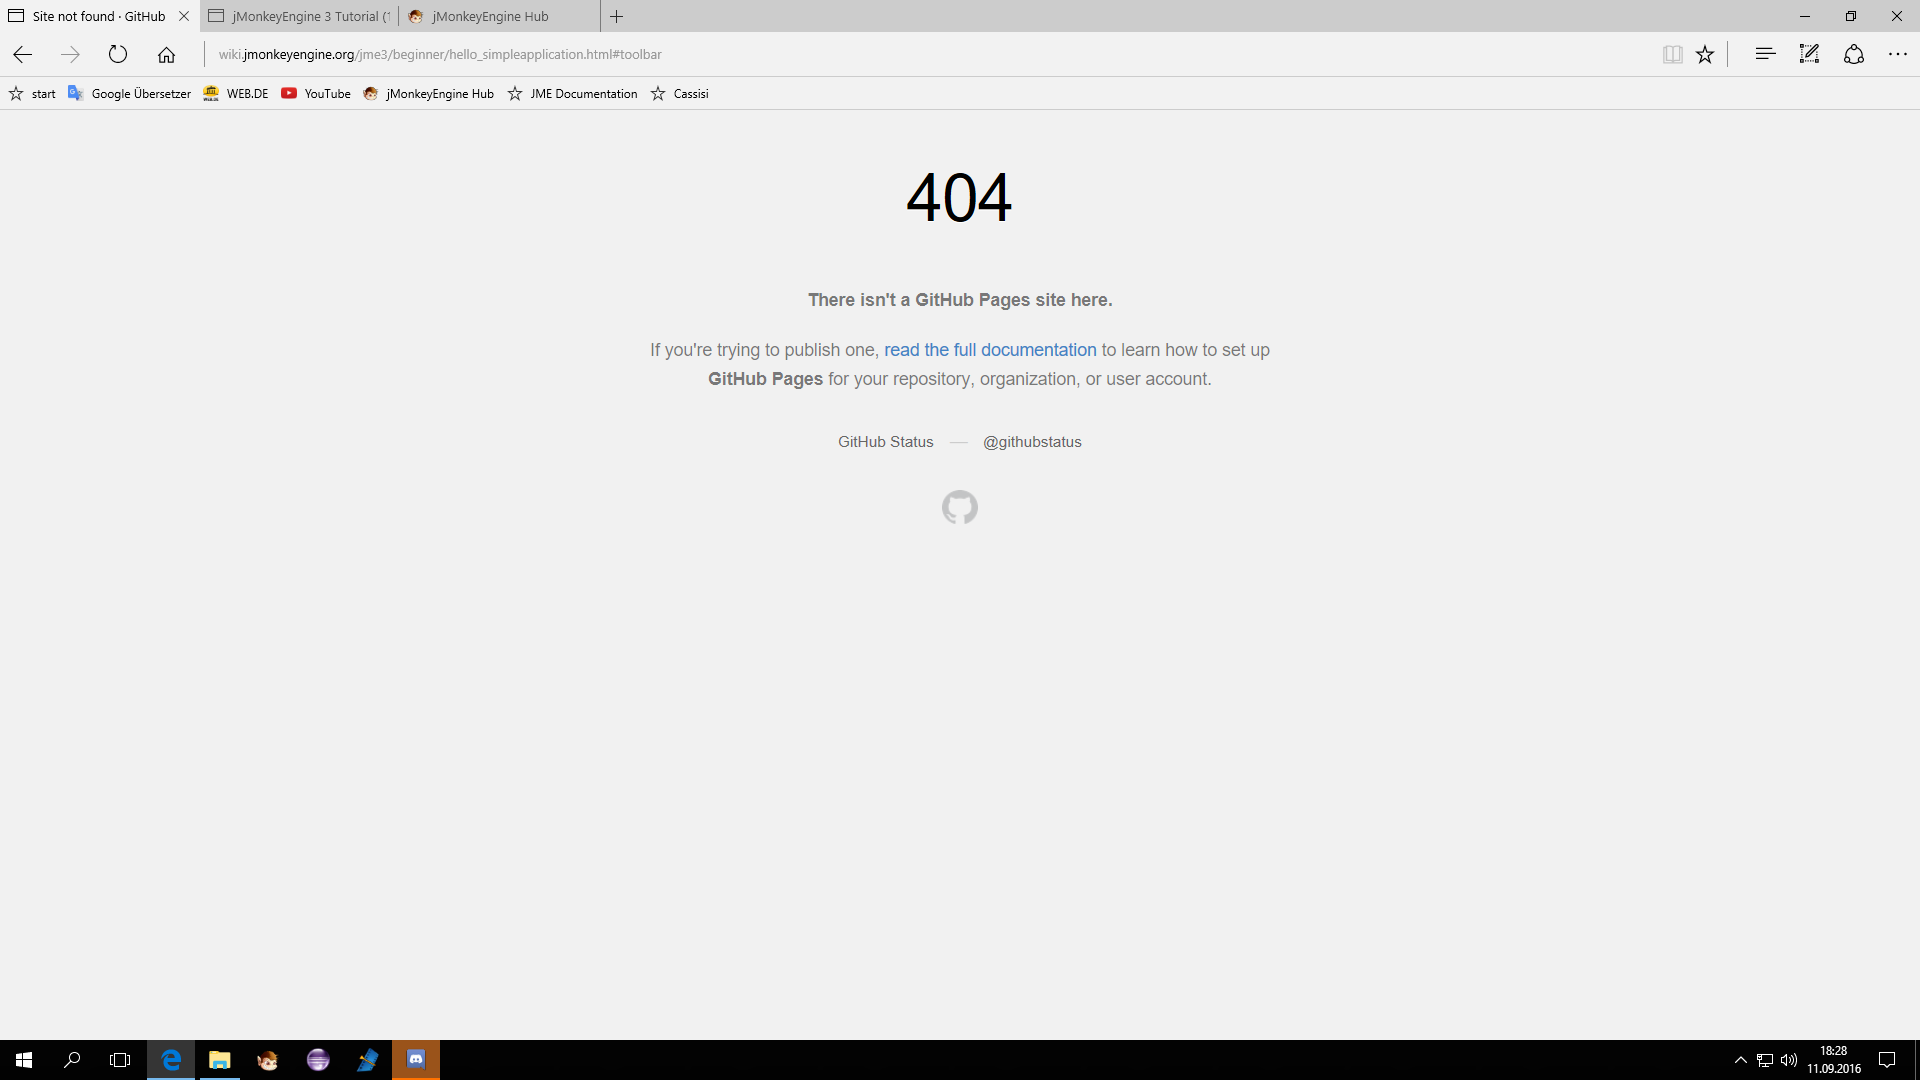Expand hidden system tray icons chevron
This screenshot has height=1080, width=1920.
pos(1741,1060)
